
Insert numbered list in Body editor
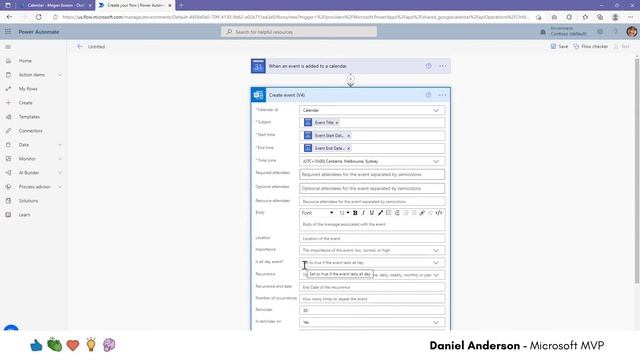[397, 213]
